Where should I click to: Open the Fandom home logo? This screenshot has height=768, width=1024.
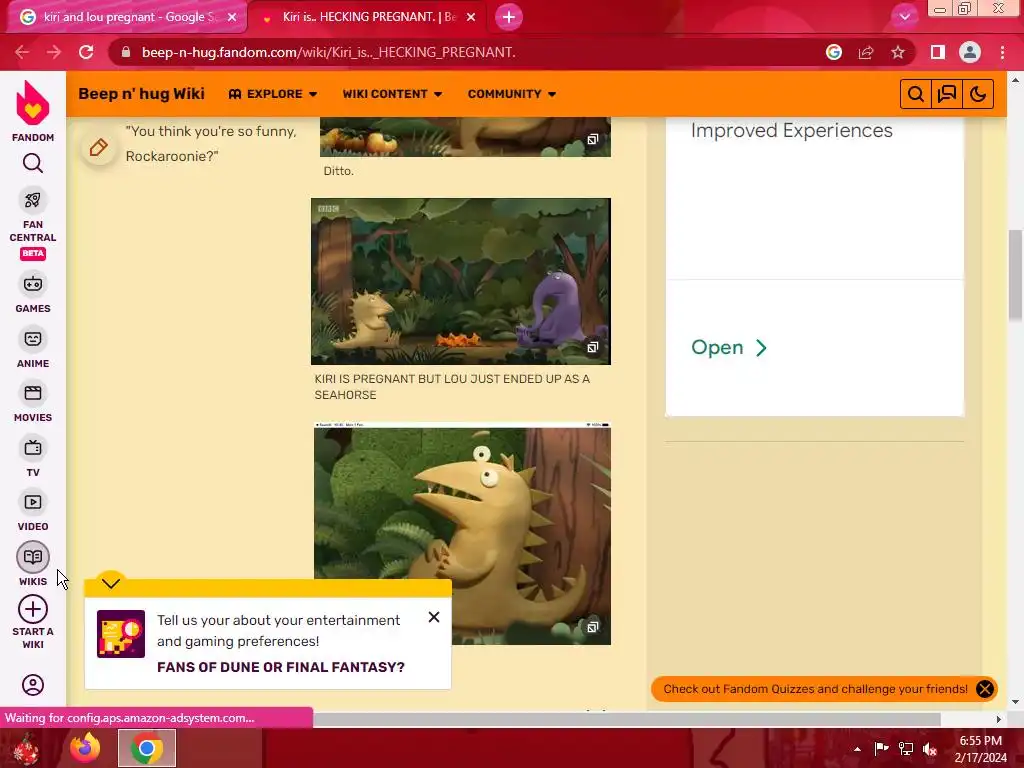pos(33,111)
